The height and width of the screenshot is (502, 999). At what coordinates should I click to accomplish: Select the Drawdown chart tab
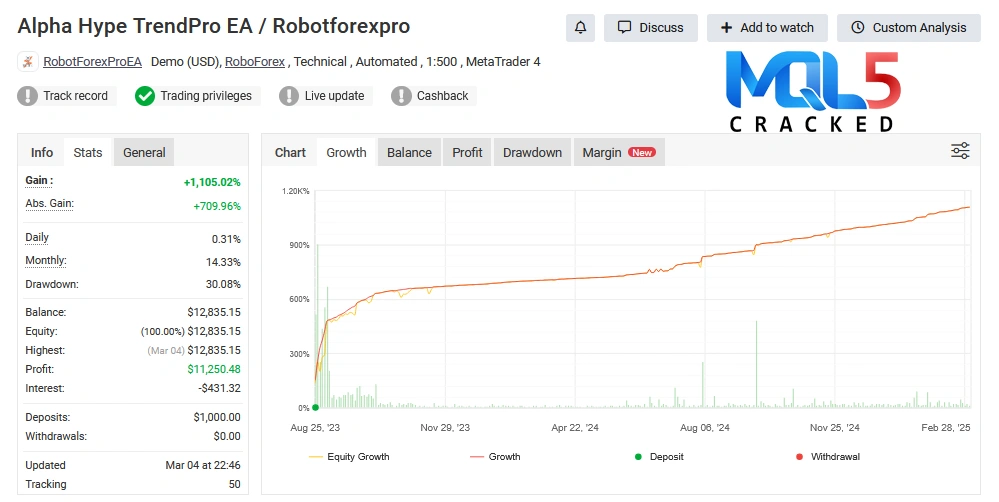pos(532,153)
